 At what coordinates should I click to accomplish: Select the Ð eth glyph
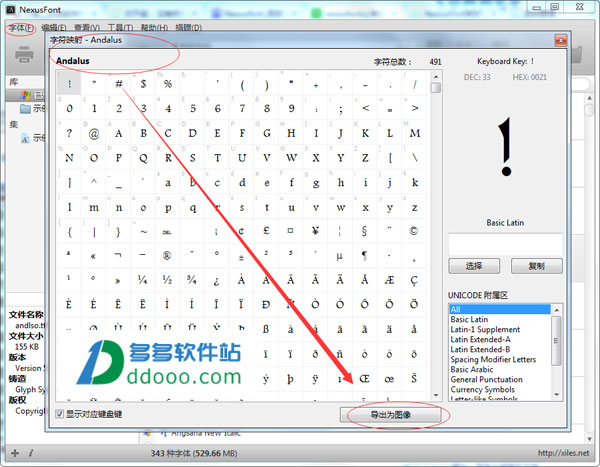click(x=266, y=305)
